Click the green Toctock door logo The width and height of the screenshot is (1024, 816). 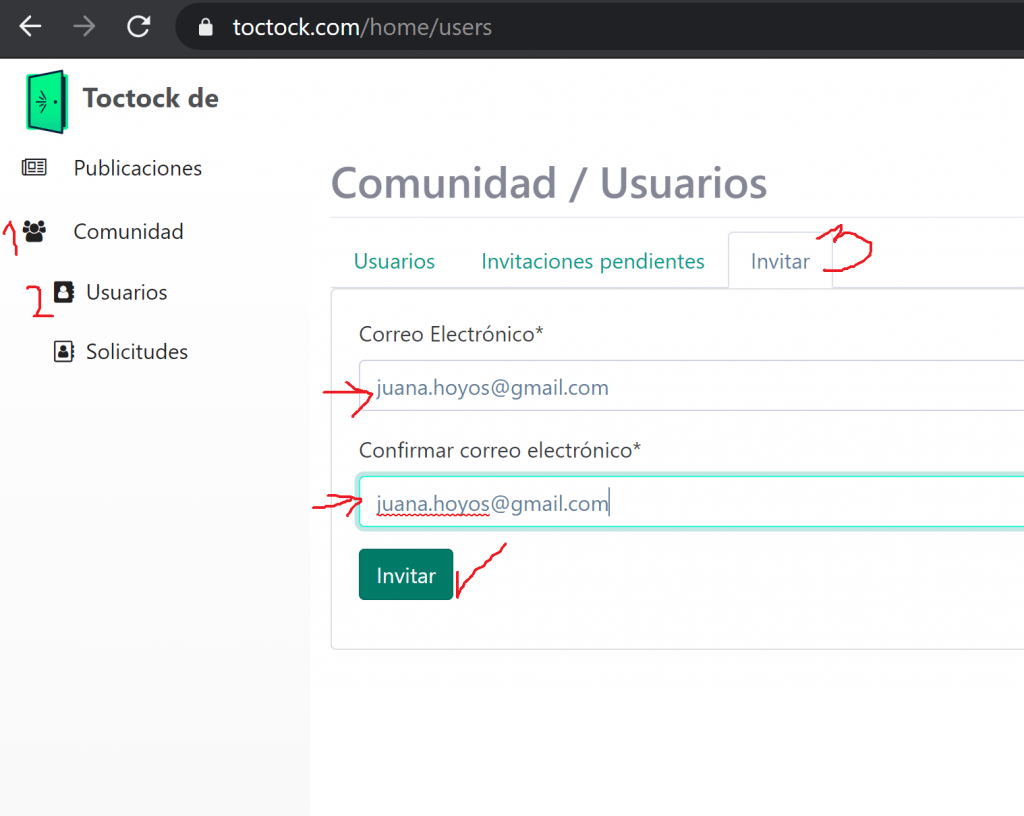pos(47,100)
